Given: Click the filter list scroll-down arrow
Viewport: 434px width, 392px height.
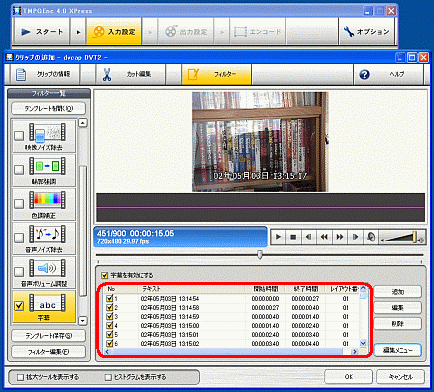Looking at the screenshot, I should 83,321.
